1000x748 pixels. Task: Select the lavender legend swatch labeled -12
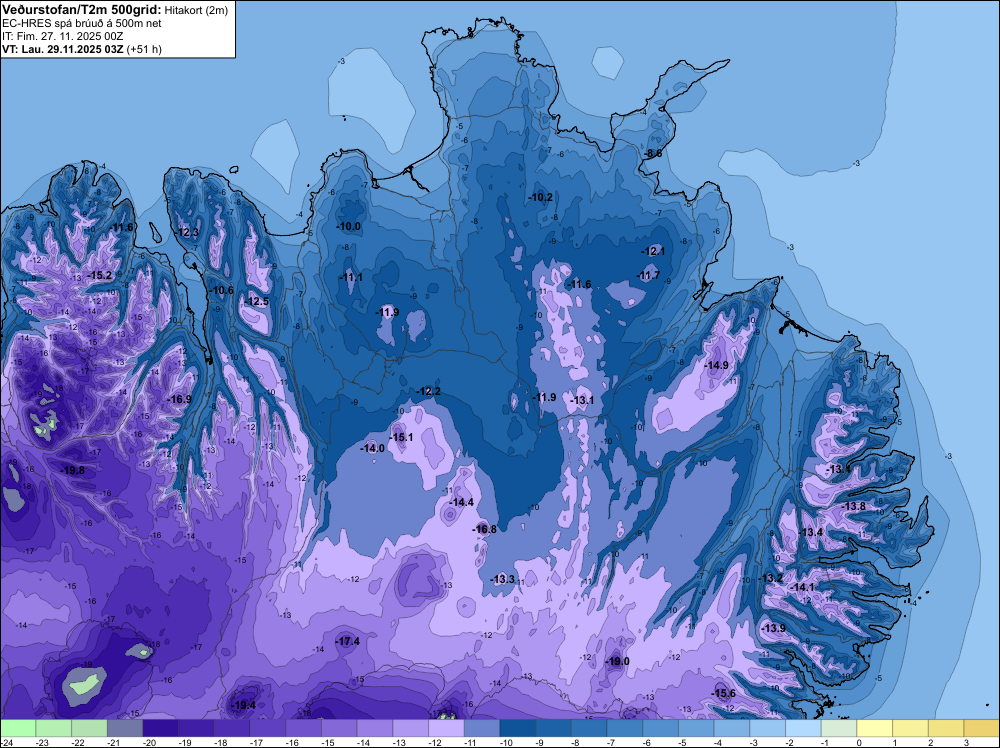click(446, 728)
